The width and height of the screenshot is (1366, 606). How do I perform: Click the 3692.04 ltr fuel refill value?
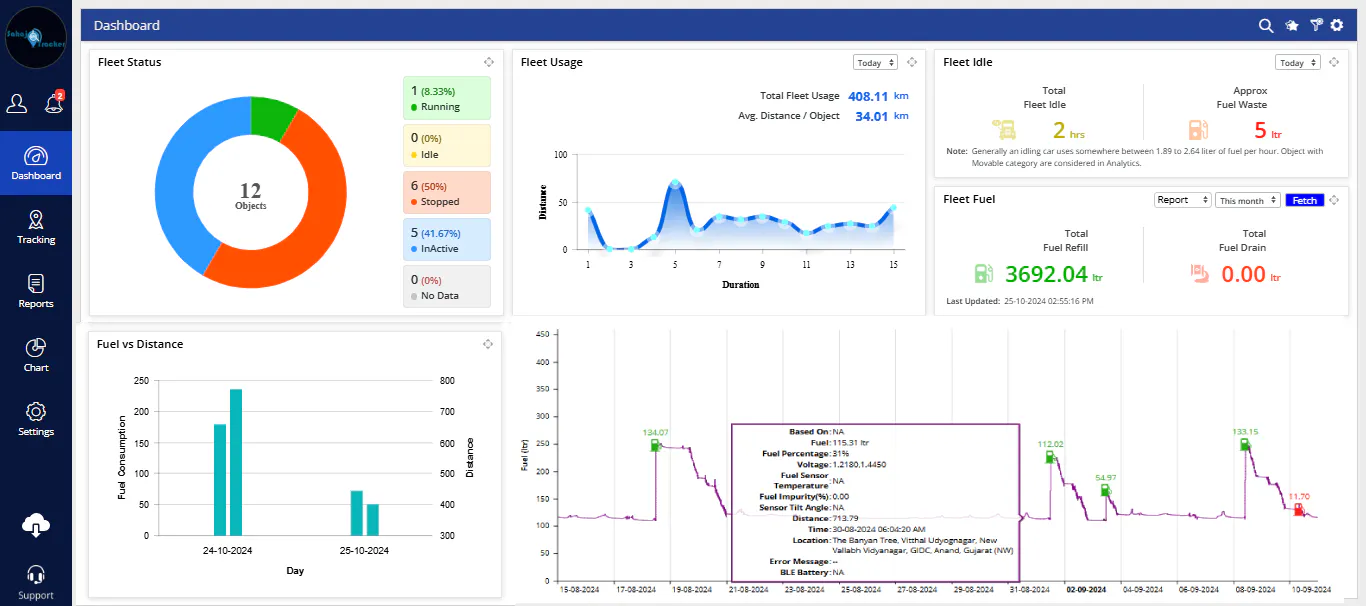coord(1055,274)
